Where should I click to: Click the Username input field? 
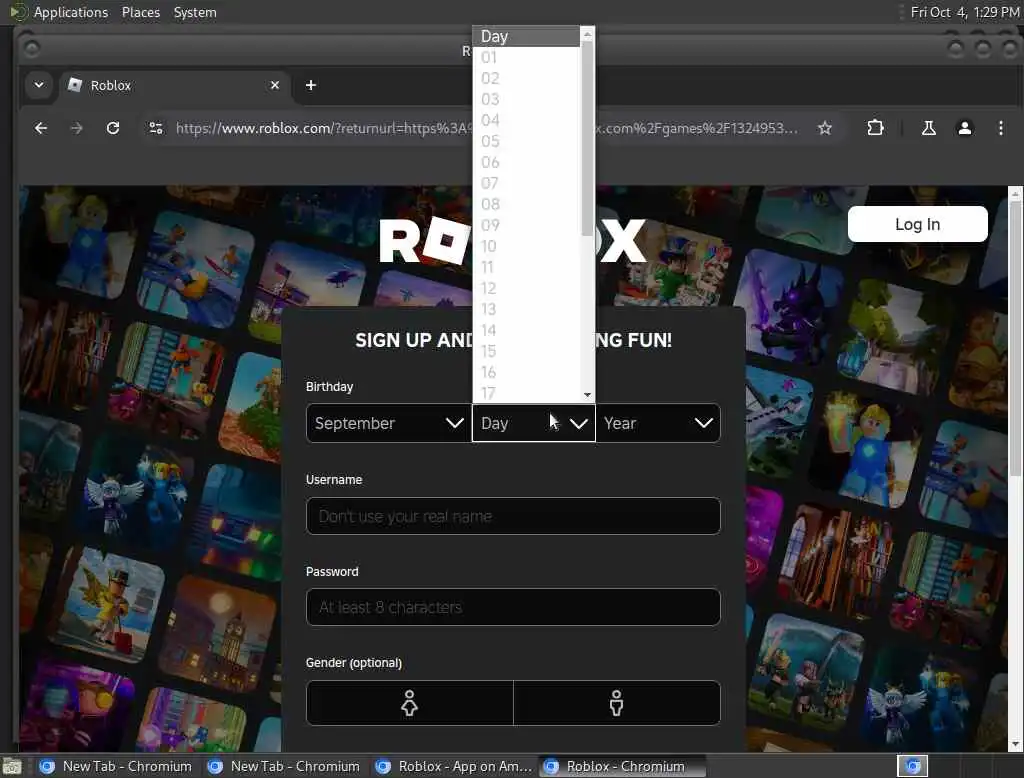(x=513, y=516)
